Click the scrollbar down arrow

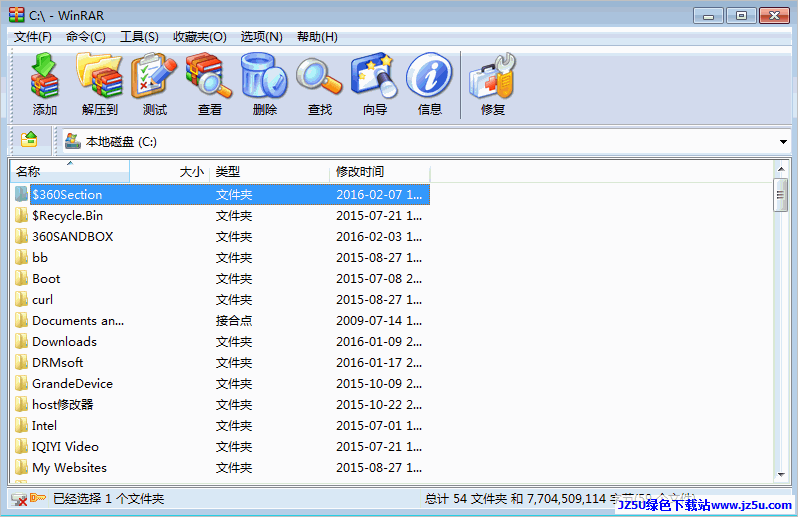[781, 475]
